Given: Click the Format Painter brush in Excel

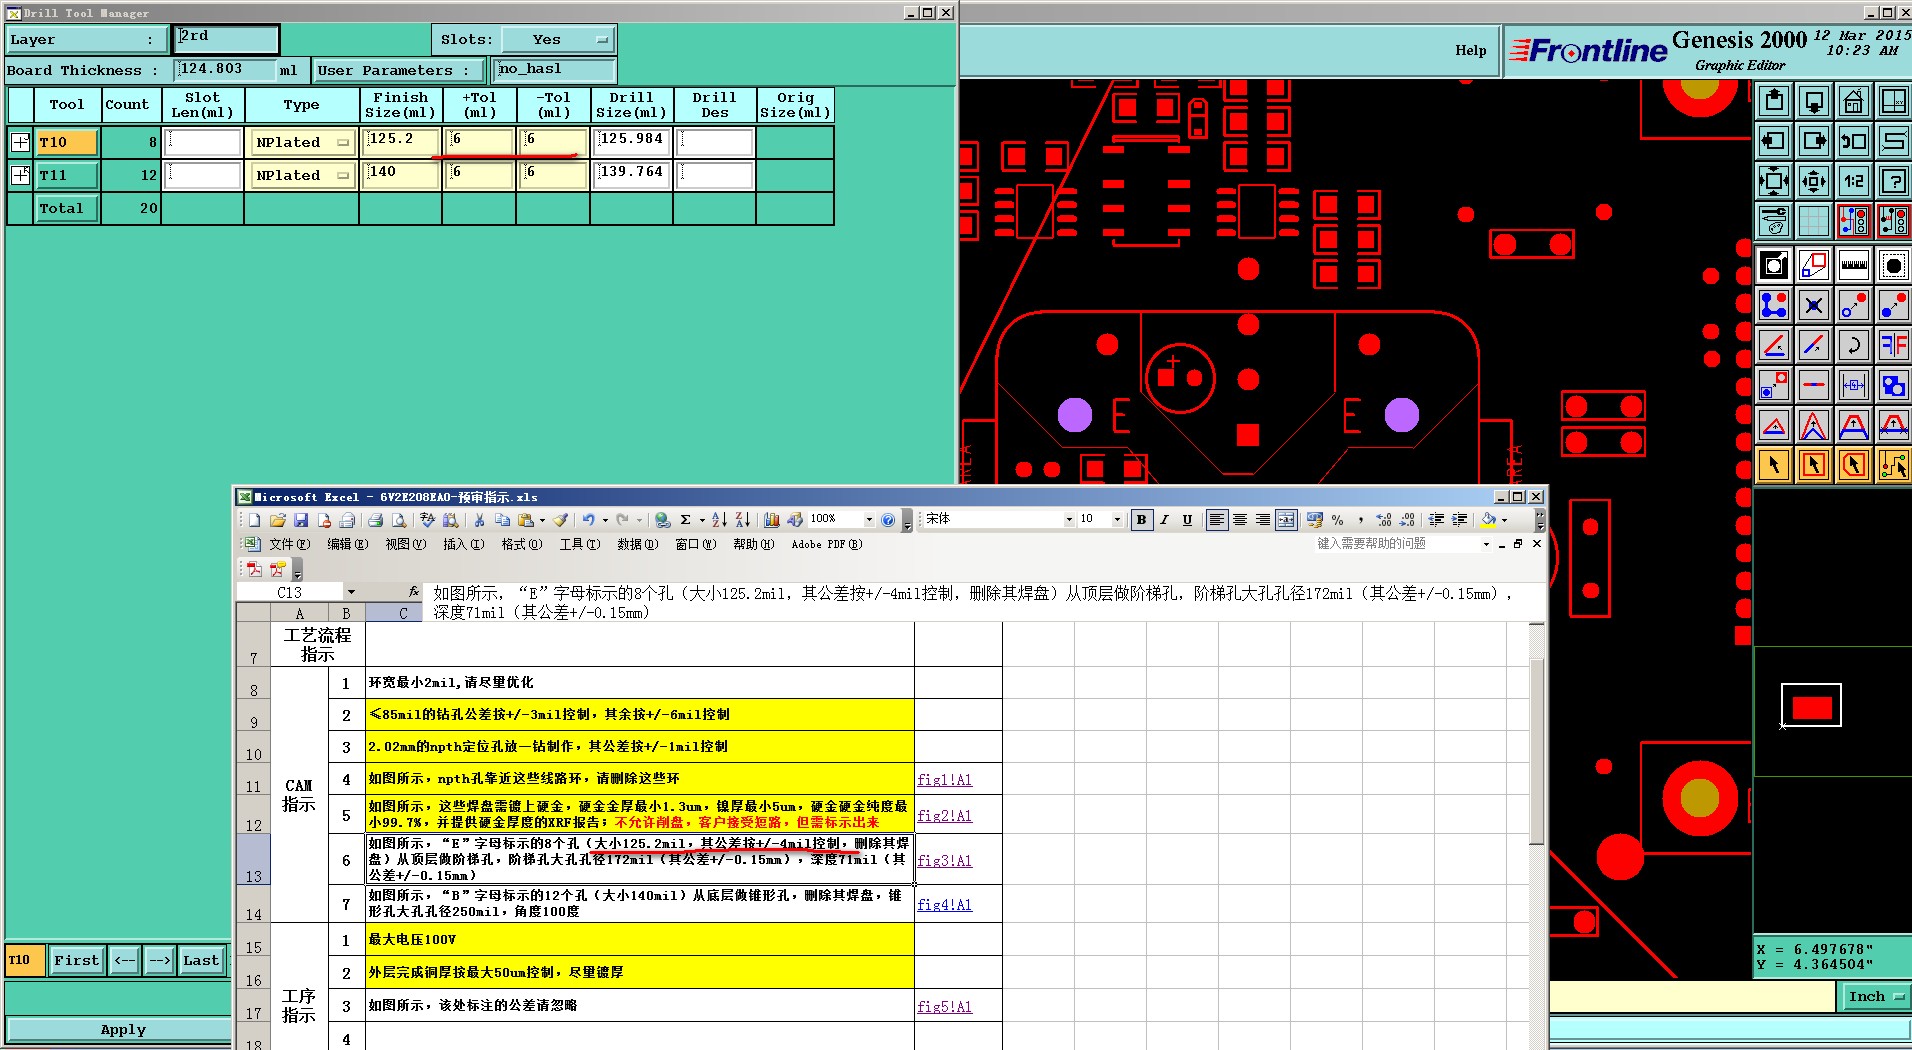Looking at the screenshot, I should [561, 520].
